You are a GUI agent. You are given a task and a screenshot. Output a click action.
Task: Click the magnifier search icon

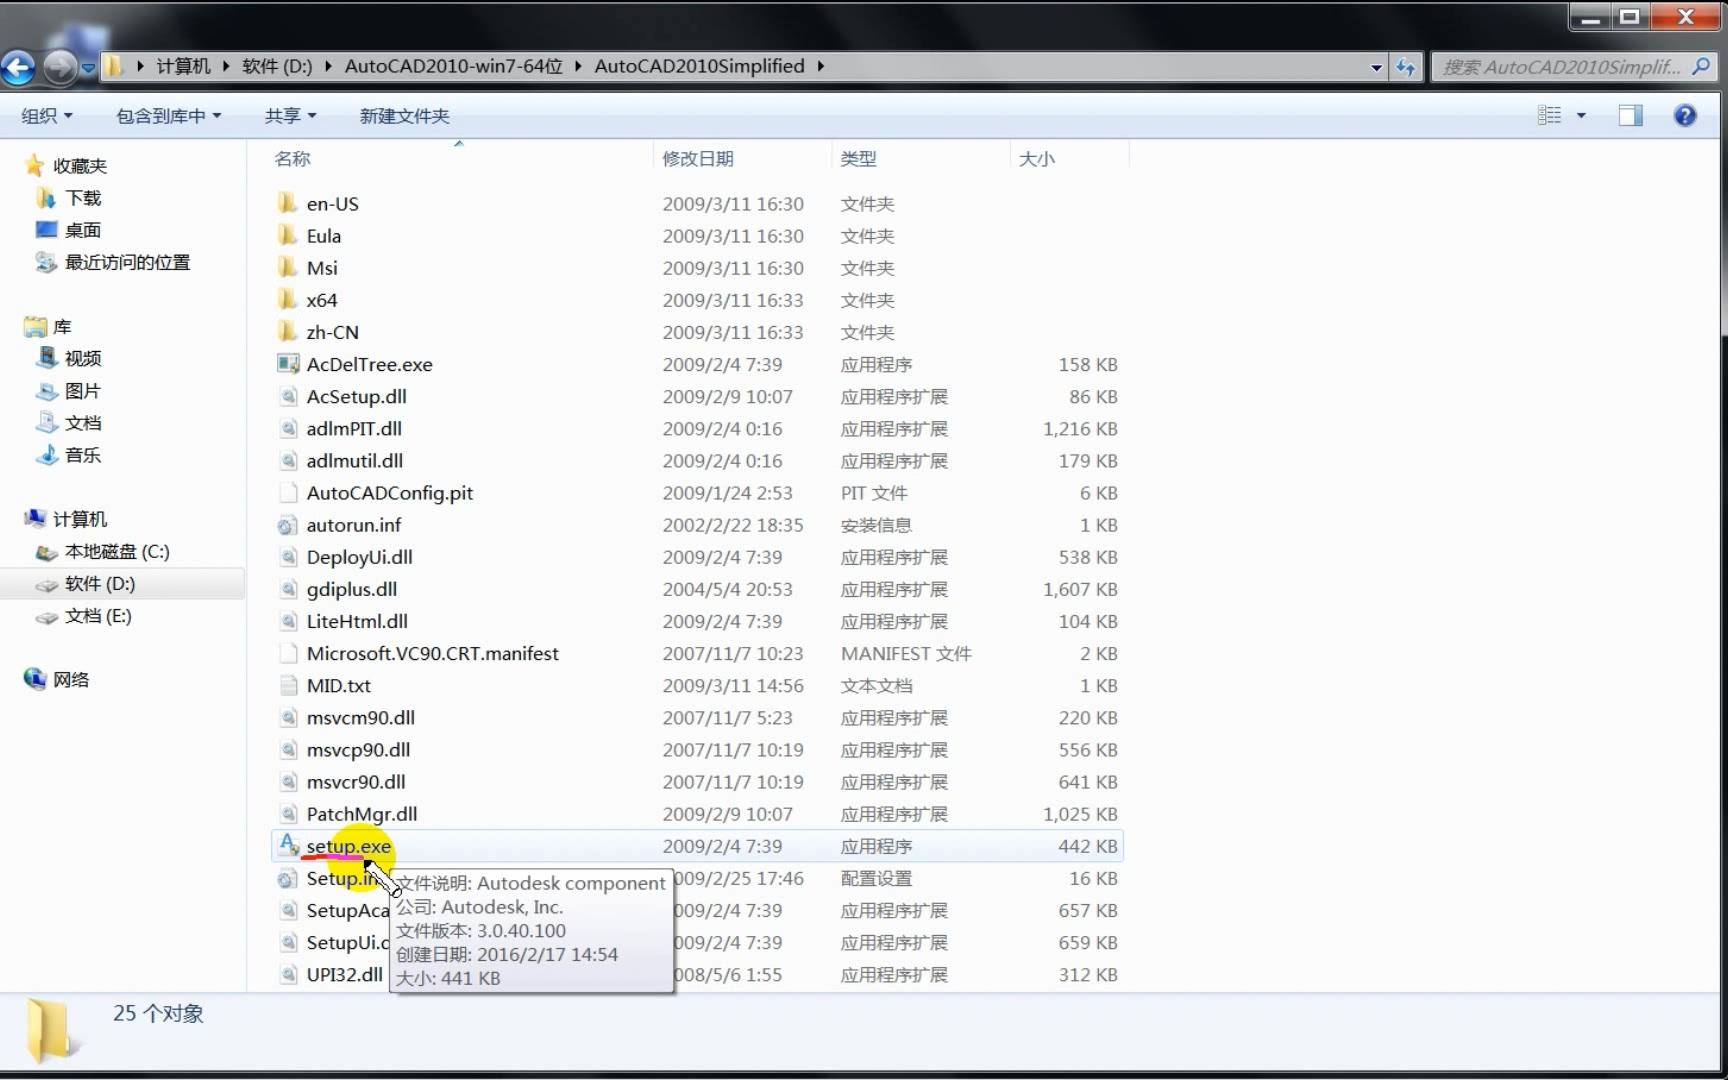click(x=1701, y=67)
